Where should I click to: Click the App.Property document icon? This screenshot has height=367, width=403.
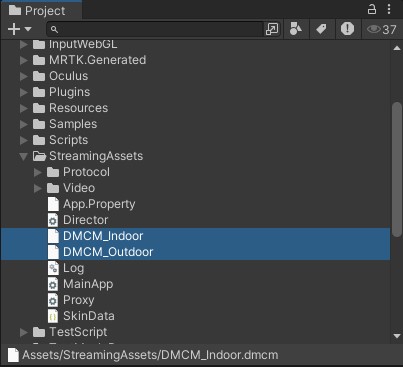pyautogui.click(x=53, y=204)
